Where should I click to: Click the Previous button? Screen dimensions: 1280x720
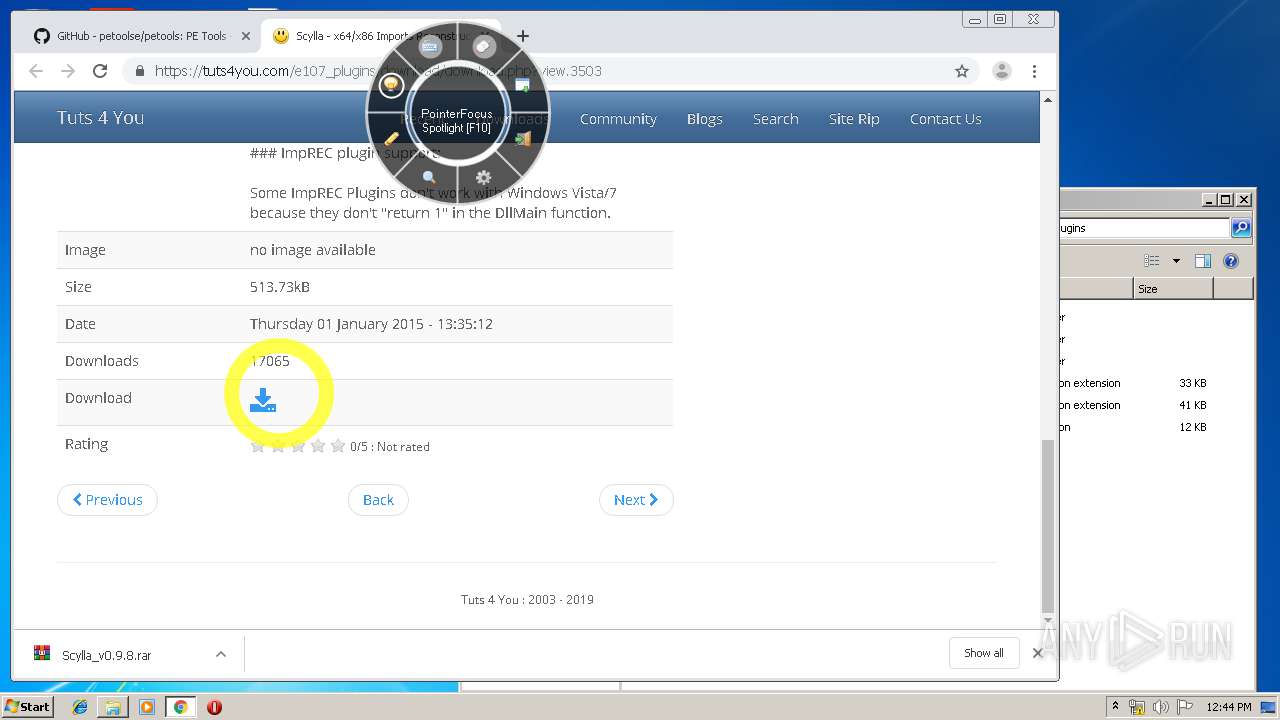pos(107,500)
